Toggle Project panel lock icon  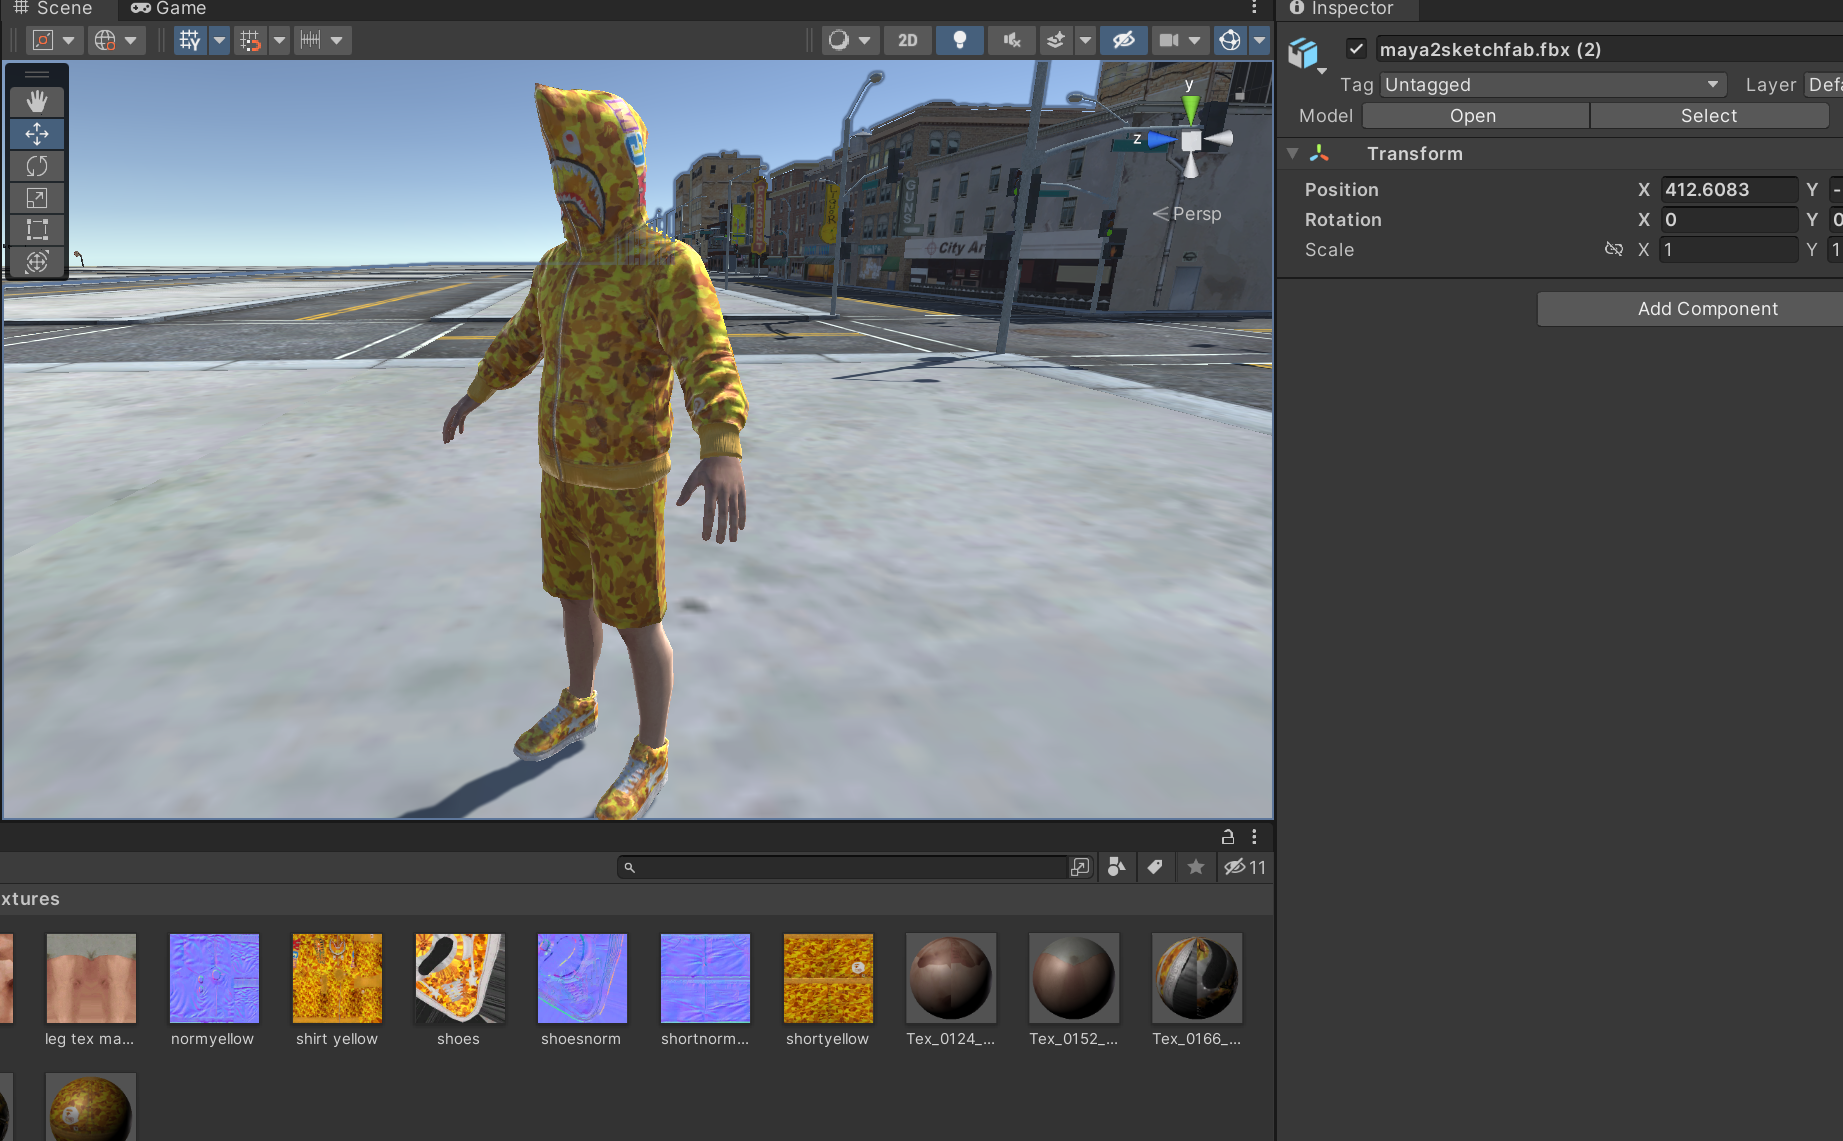[1228, 836]
